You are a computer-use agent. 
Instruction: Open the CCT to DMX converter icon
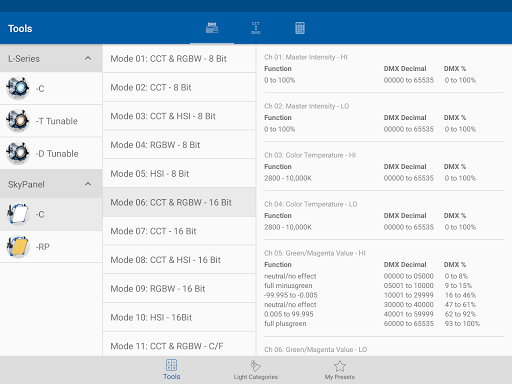(x=256, y=28)
